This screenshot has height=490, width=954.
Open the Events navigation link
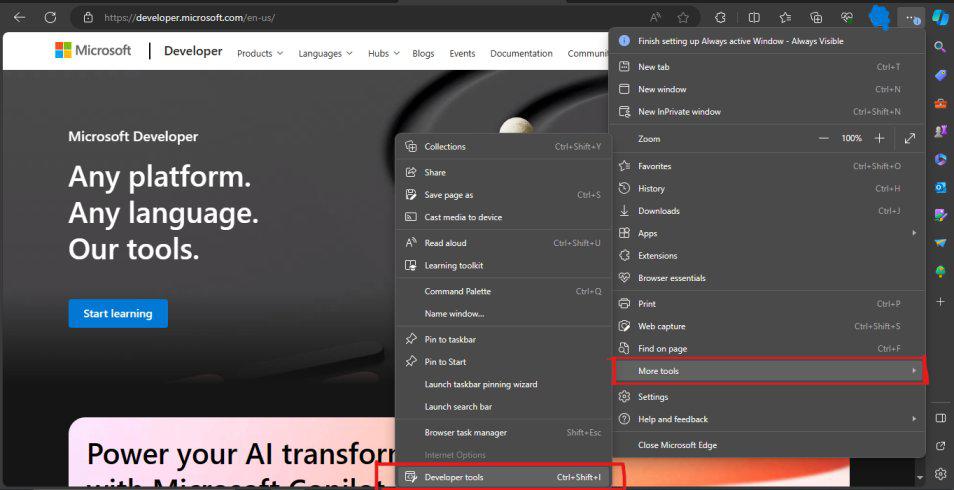(x=462, y=54)
